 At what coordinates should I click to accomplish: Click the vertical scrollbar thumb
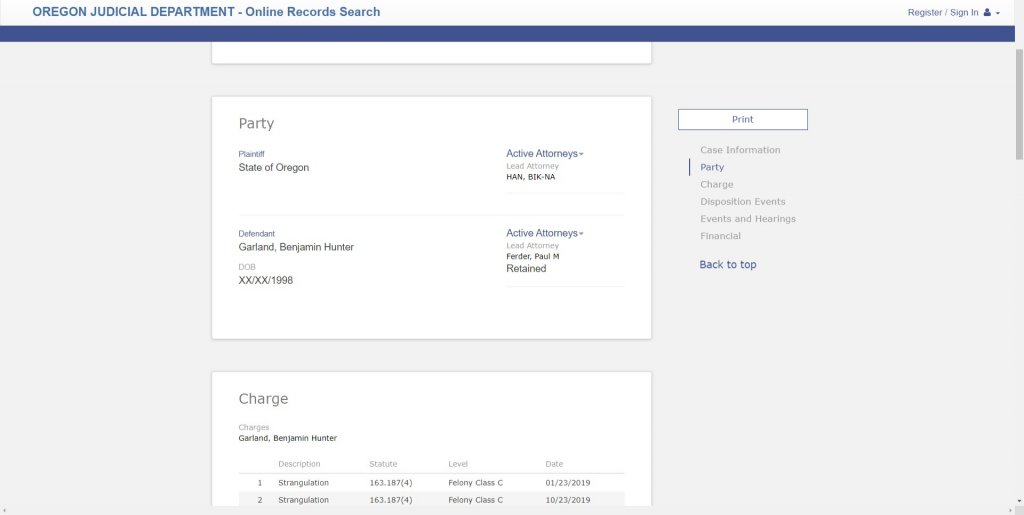click(1018, 100)
